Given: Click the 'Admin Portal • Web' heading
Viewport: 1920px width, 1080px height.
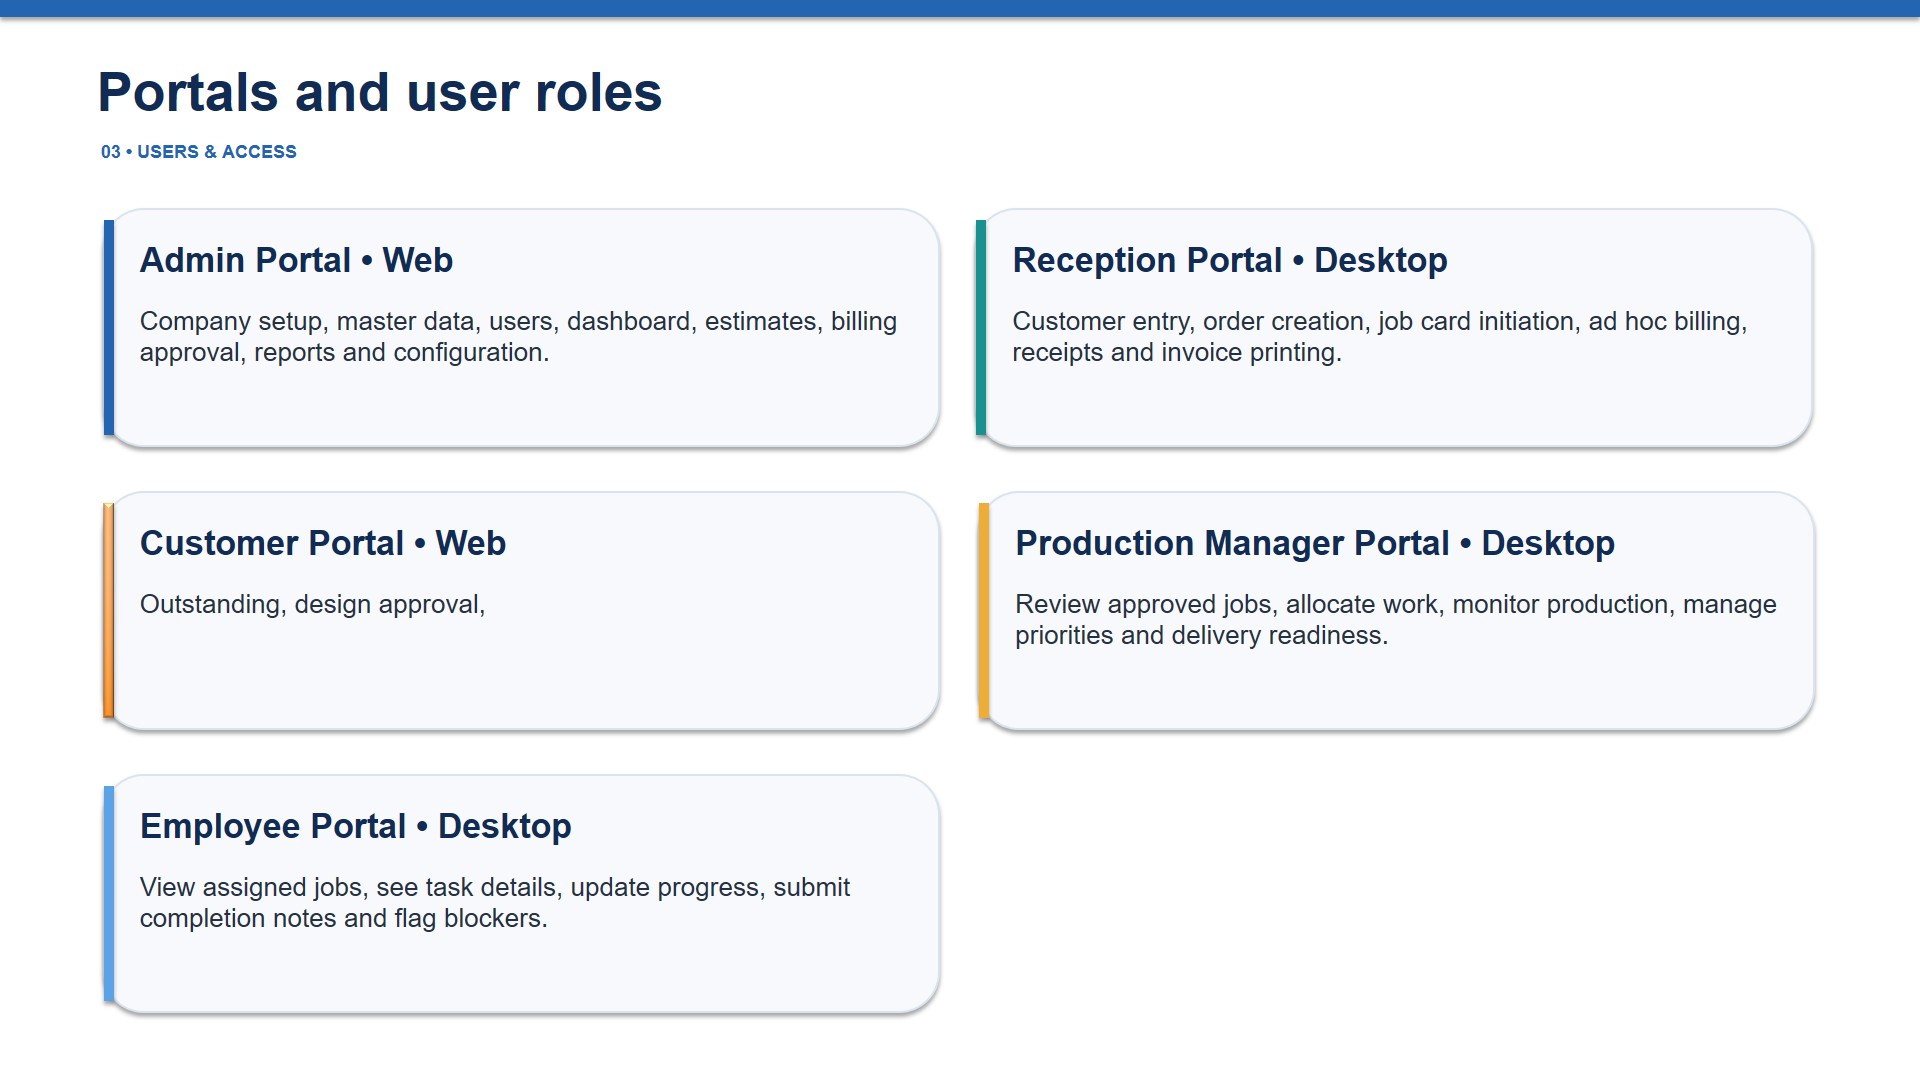Looking at the screenshot, I should 296,260.
